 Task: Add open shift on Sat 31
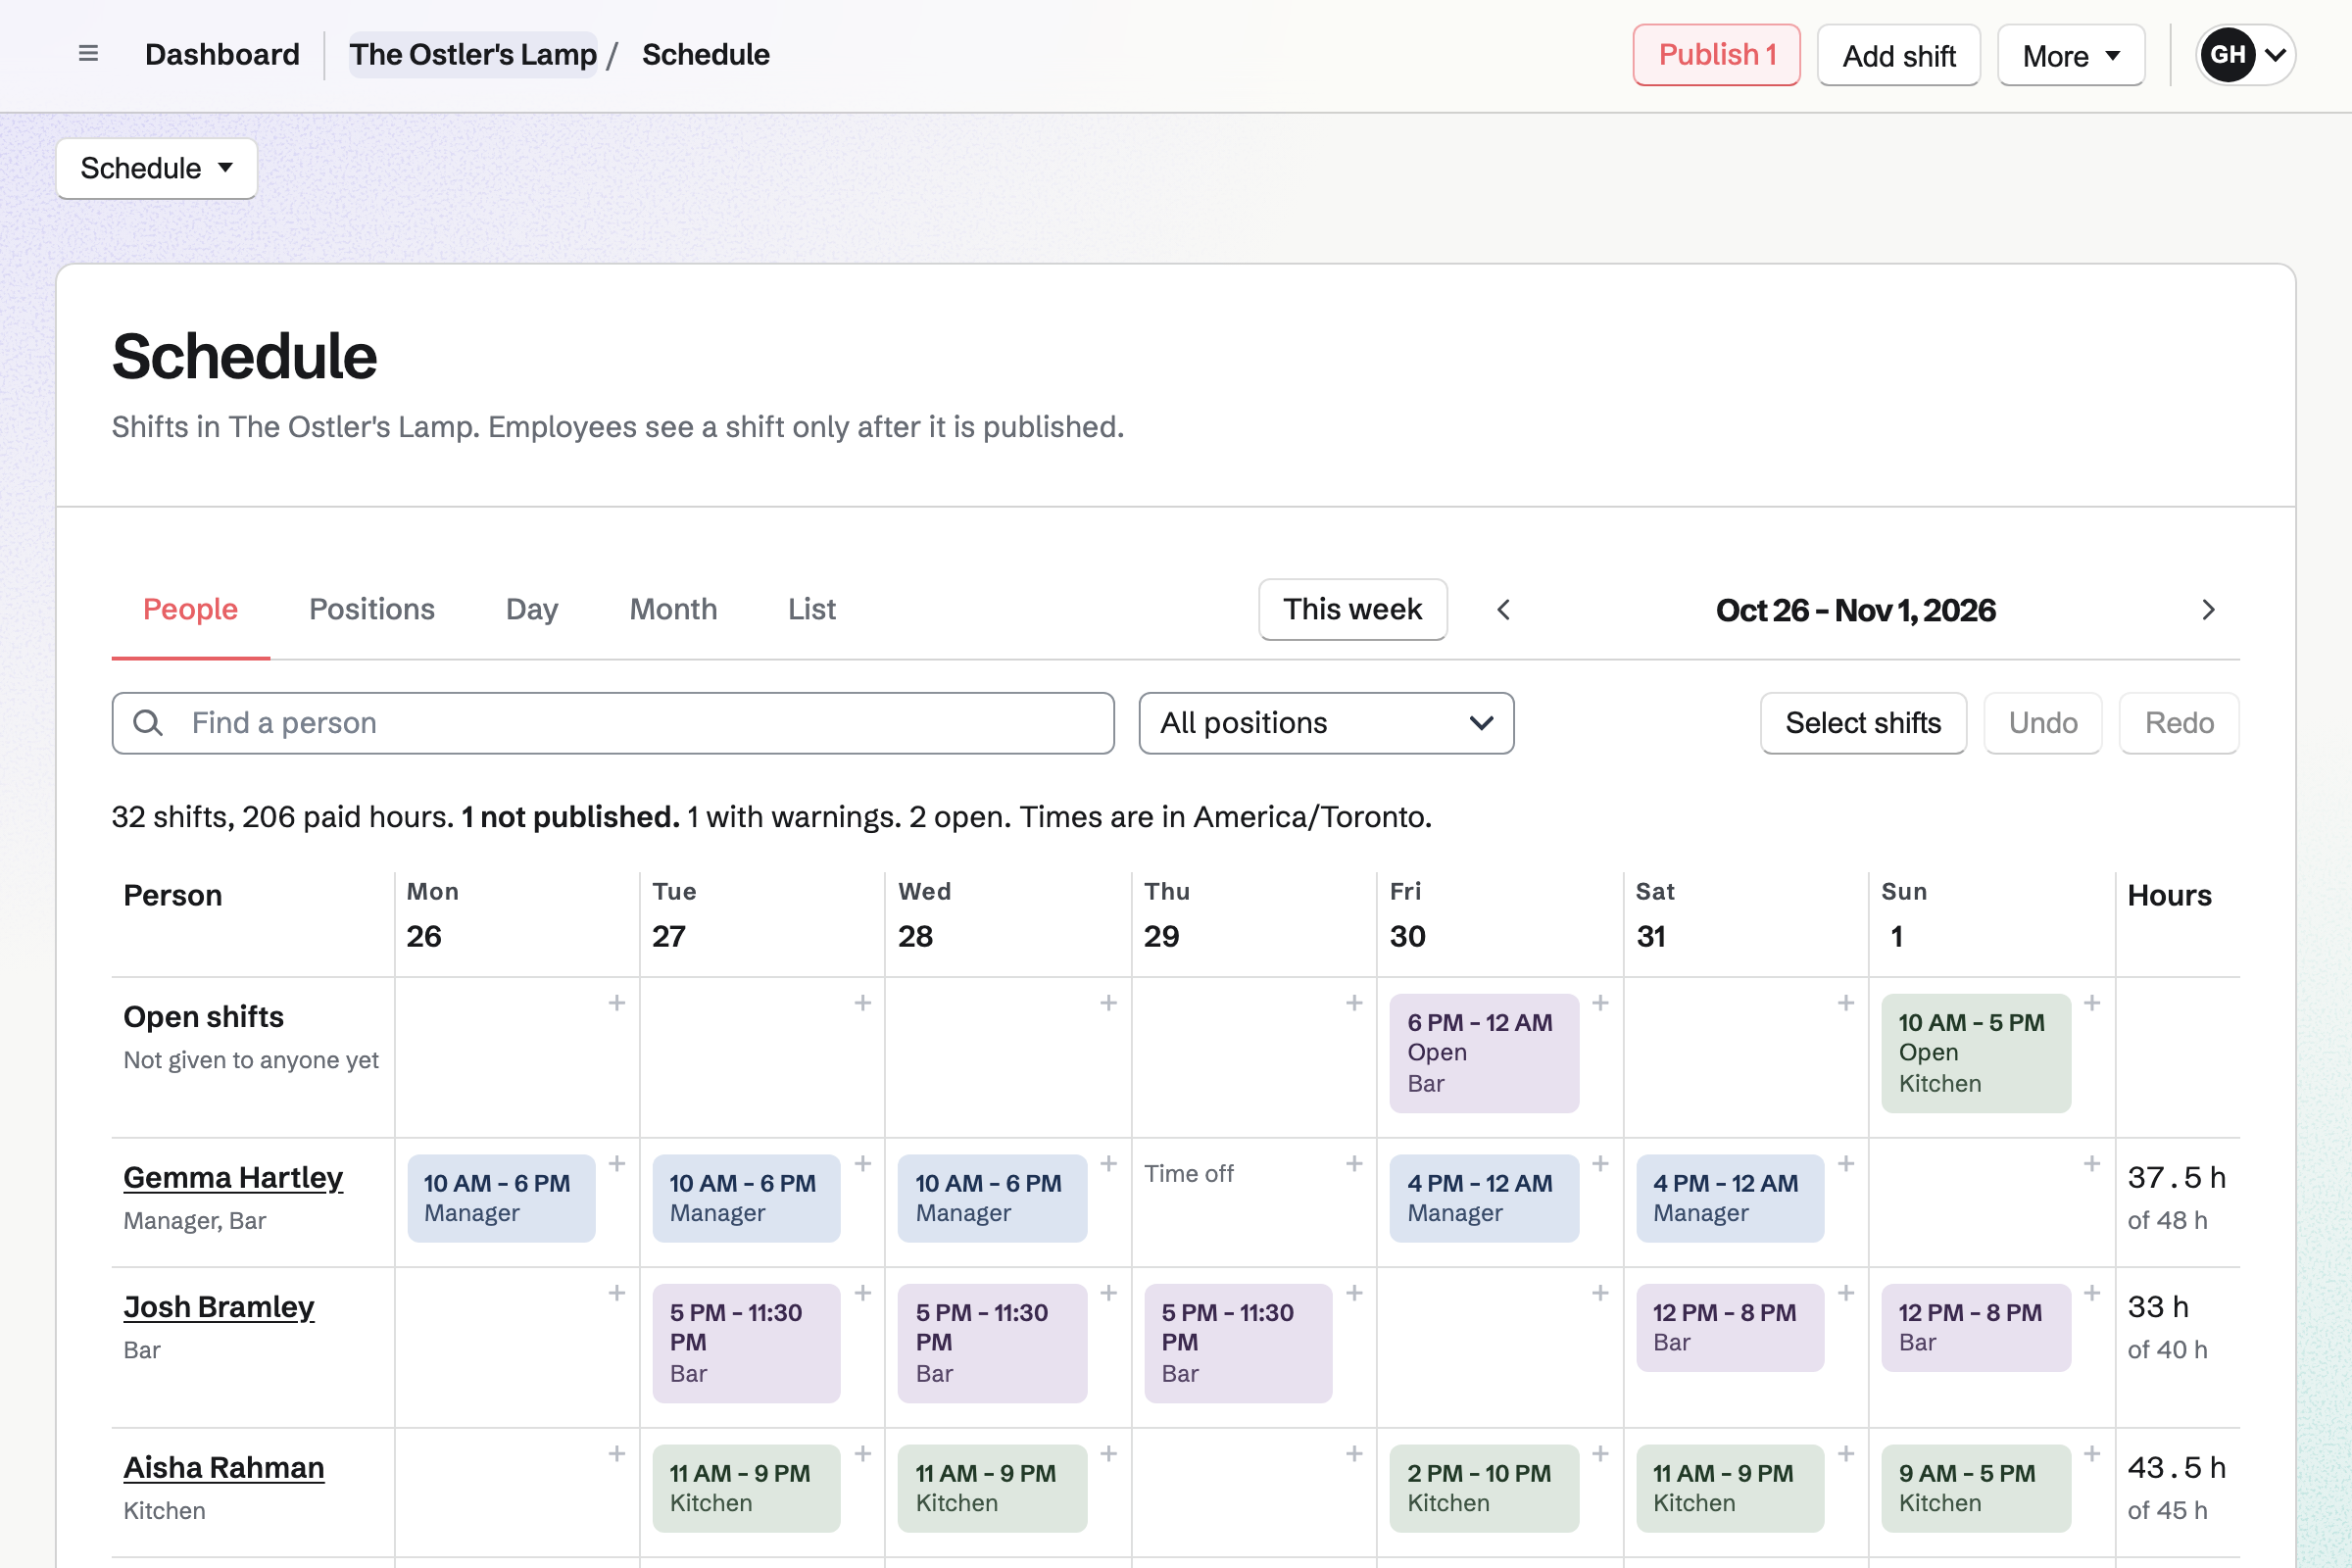1846,1003
